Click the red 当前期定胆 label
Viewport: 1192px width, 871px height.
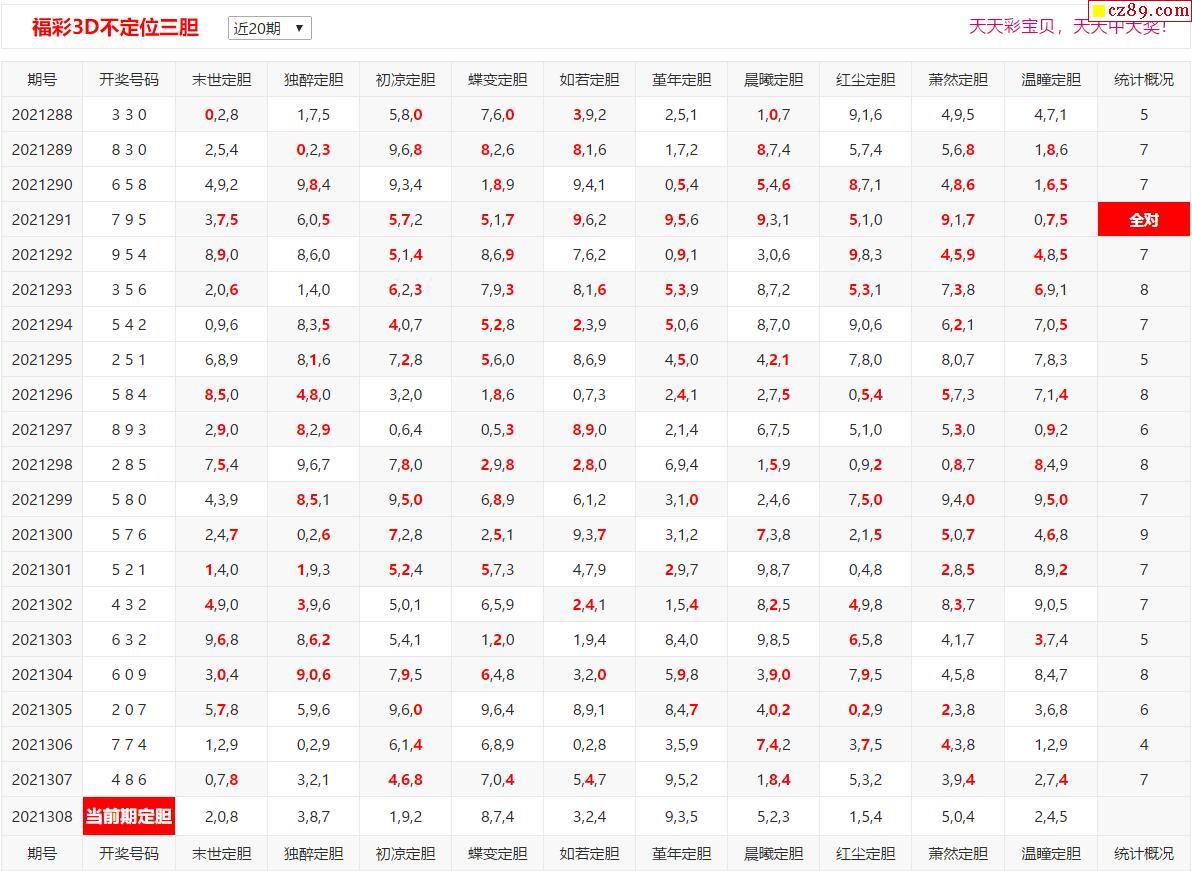129,816
